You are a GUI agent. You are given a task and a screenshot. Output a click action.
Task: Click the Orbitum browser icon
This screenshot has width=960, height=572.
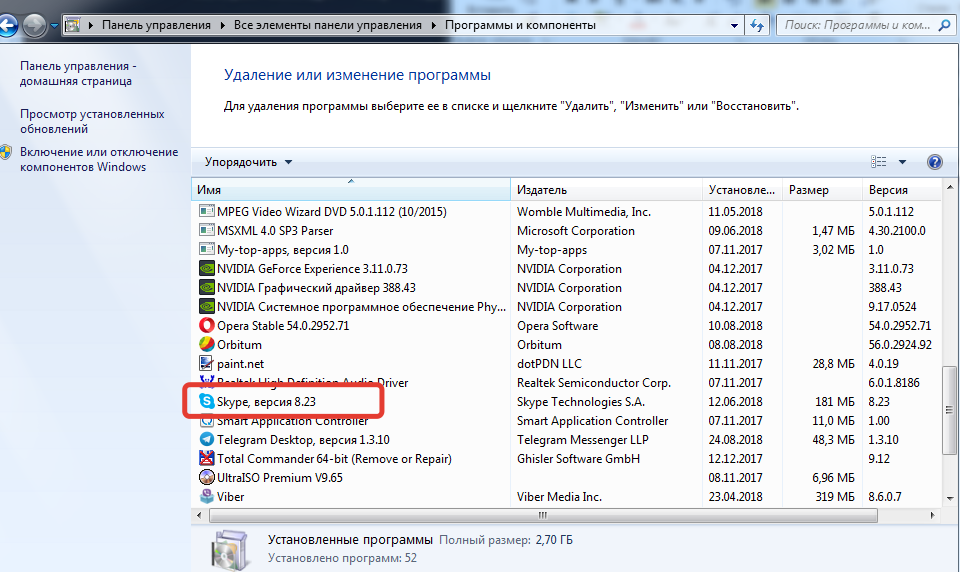(207, 345)
